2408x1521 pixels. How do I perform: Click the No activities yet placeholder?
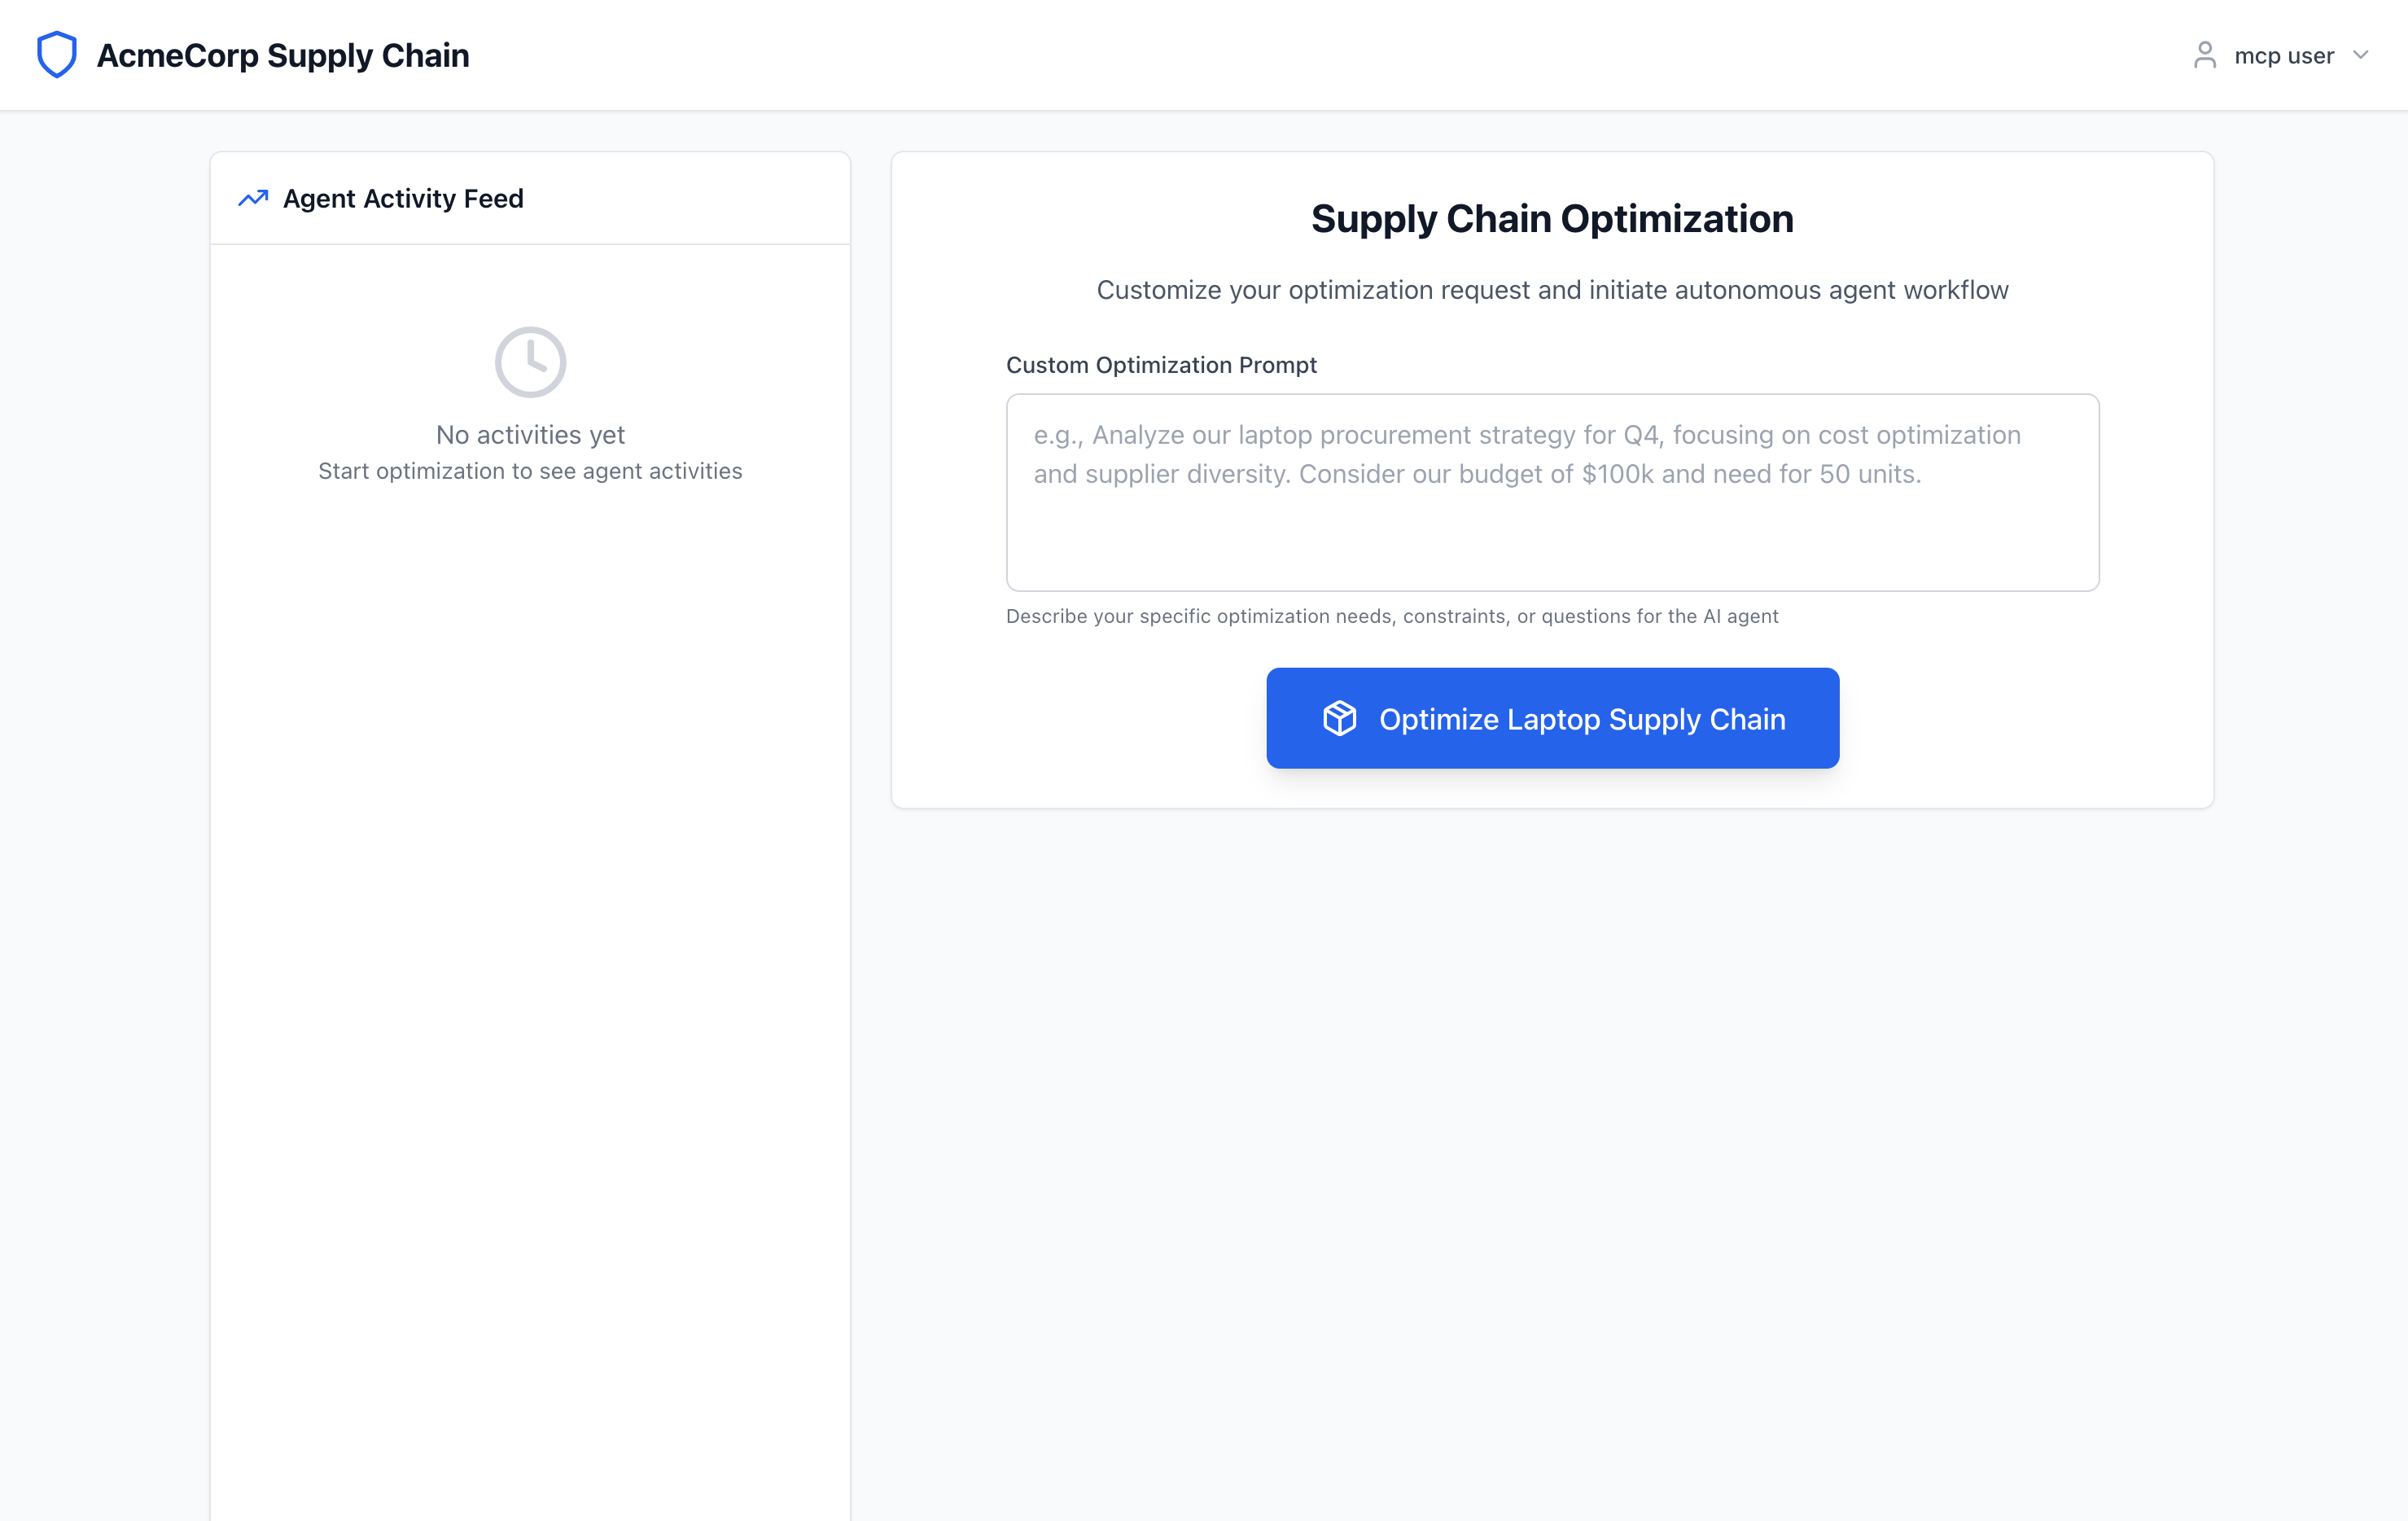coord(530,435)
